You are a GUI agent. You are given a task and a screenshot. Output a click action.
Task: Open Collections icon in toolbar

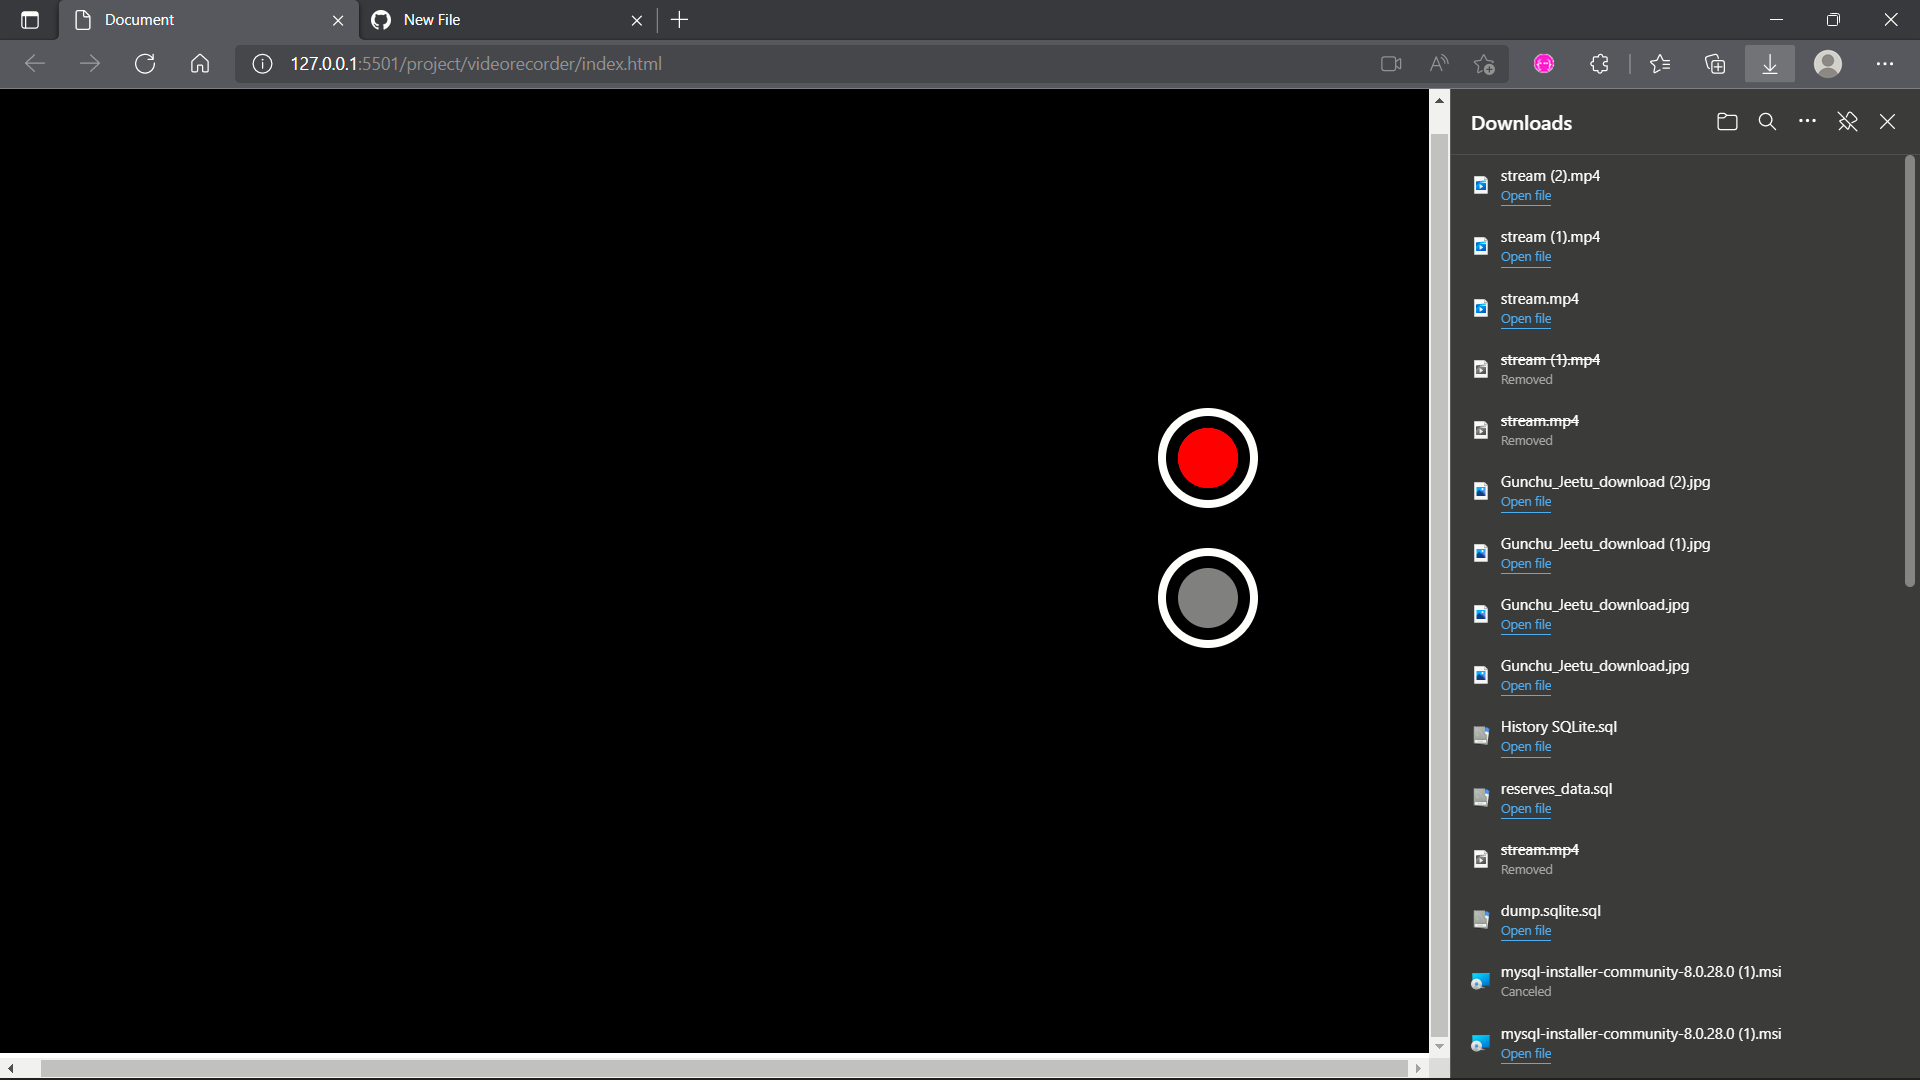click(x=1715, y=64)
